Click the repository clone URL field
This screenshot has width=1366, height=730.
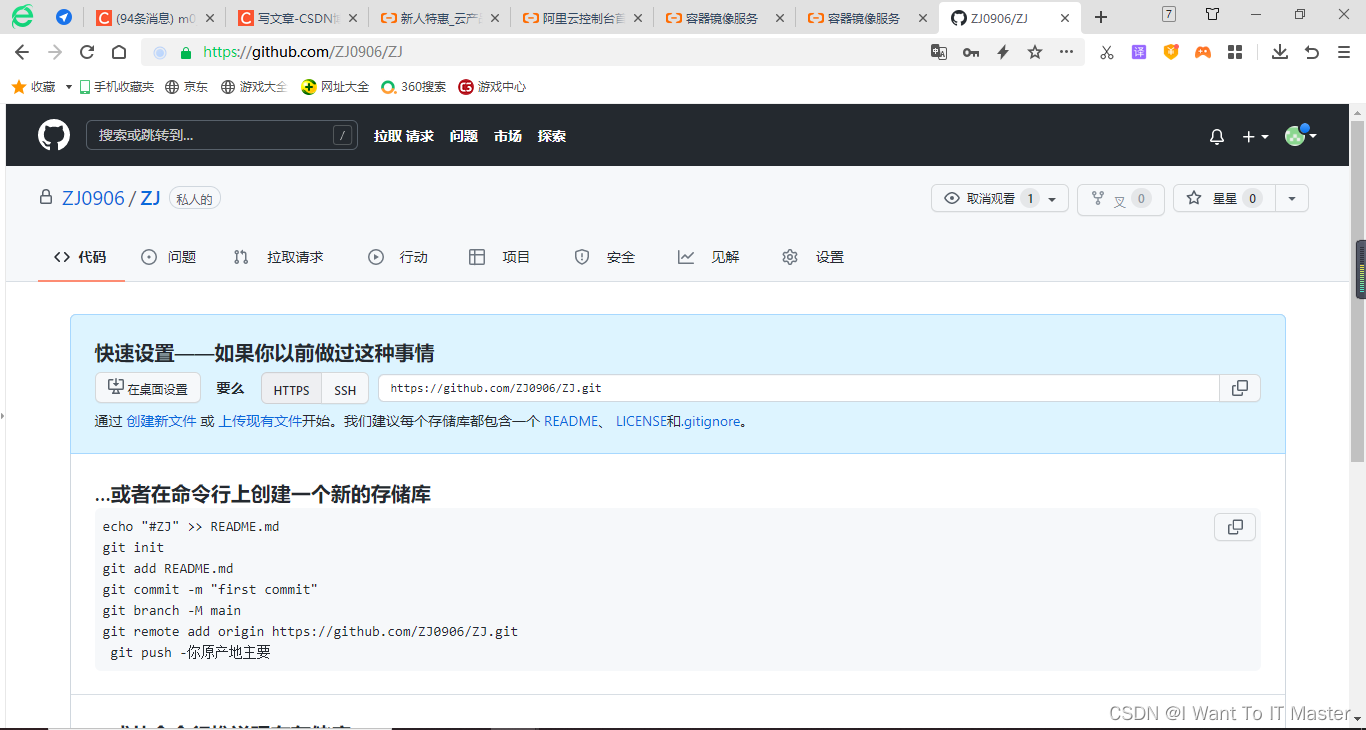(x=798, y=388)
